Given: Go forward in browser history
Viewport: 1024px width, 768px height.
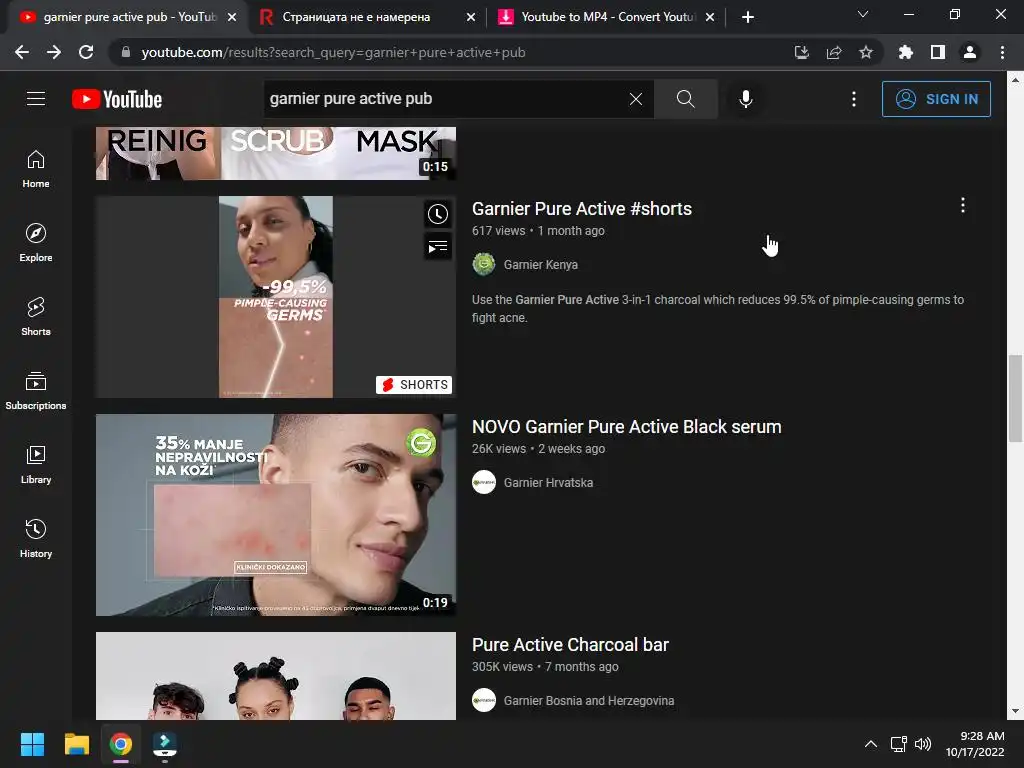Looking at the screenshot, I should coord(54,52).
